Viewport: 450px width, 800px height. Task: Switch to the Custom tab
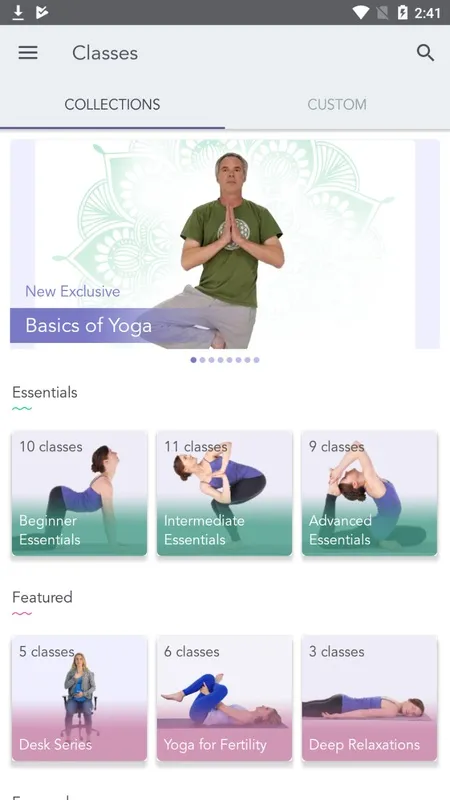337,105
